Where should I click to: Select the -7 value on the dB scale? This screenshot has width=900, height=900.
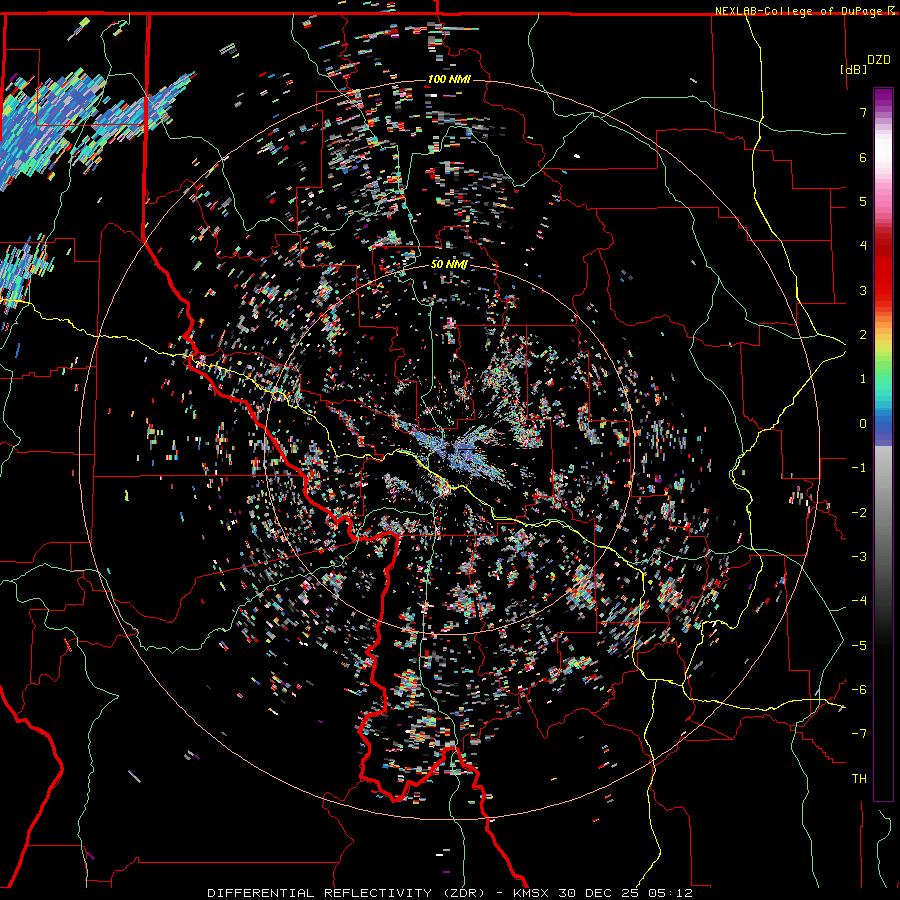(859, 734)
